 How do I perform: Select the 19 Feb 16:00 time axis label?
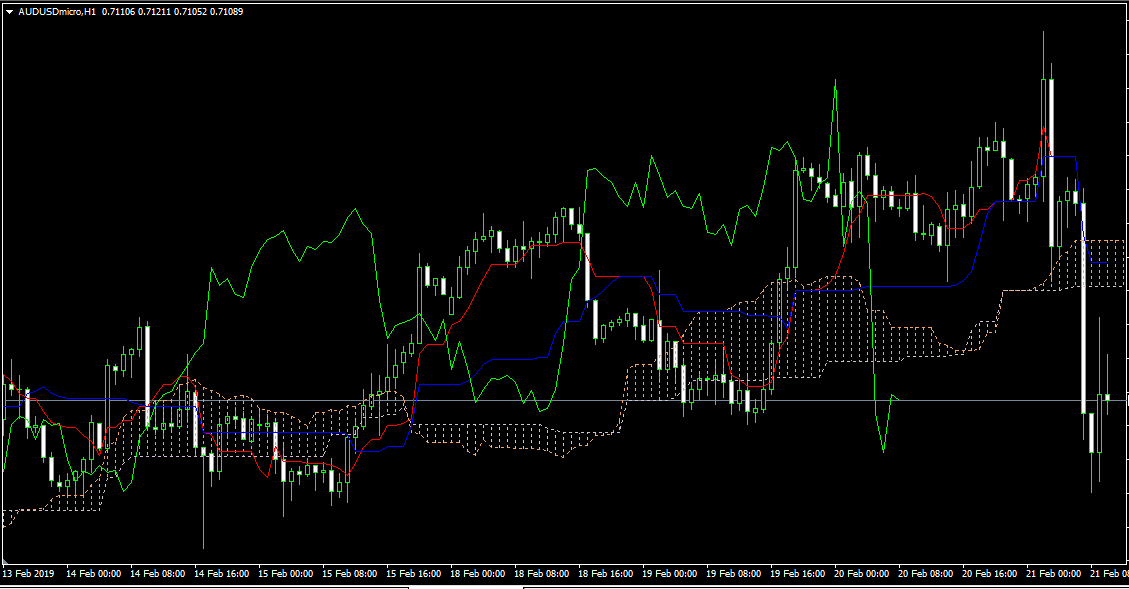click(x=797, y=574)
